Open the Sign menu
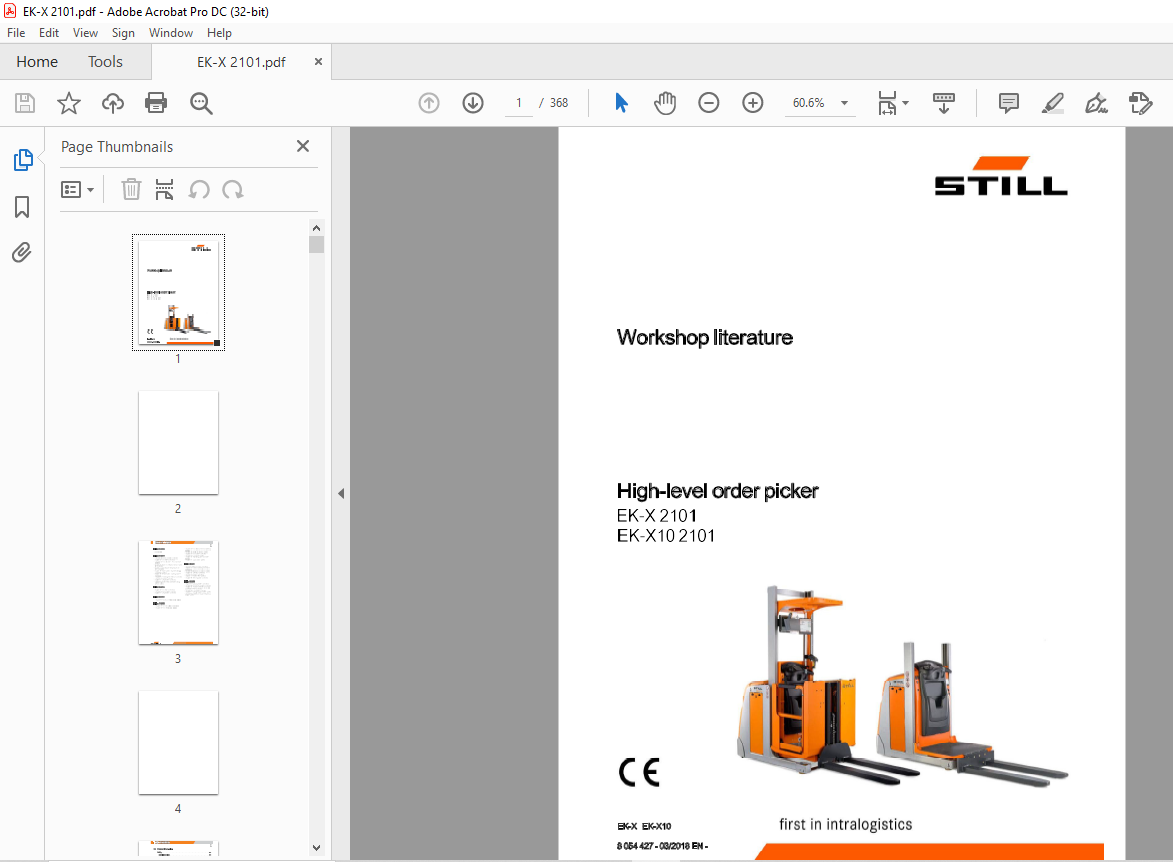This screenshot has height=862, width=1173. tap(123, 33)
